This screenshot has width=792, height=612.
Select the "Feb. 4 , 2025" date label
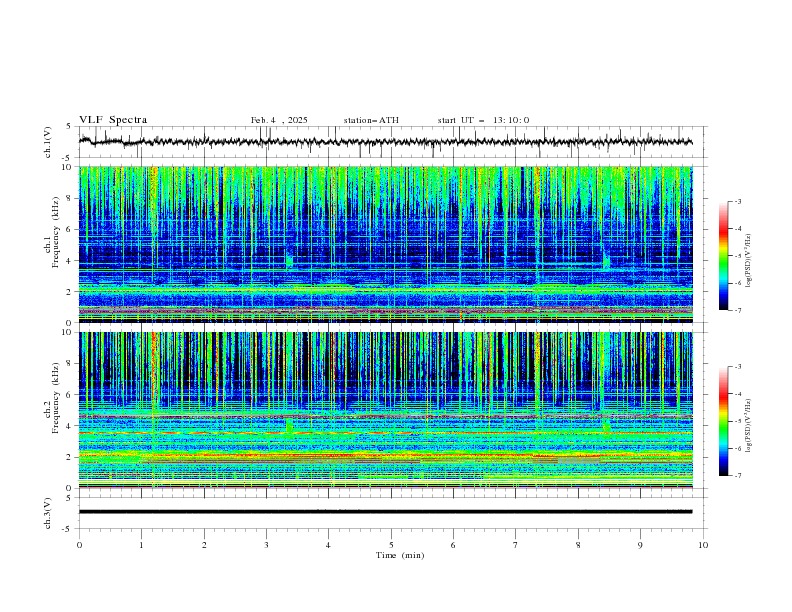(x=279, y=120)
